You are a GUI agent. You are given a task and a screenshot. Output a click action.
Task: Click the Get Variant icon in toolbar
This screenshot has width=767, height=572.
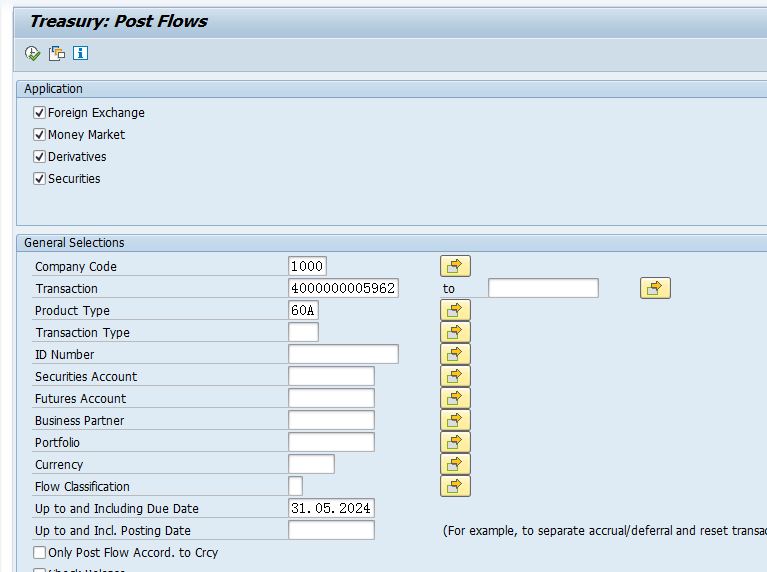tap(57, 53)
